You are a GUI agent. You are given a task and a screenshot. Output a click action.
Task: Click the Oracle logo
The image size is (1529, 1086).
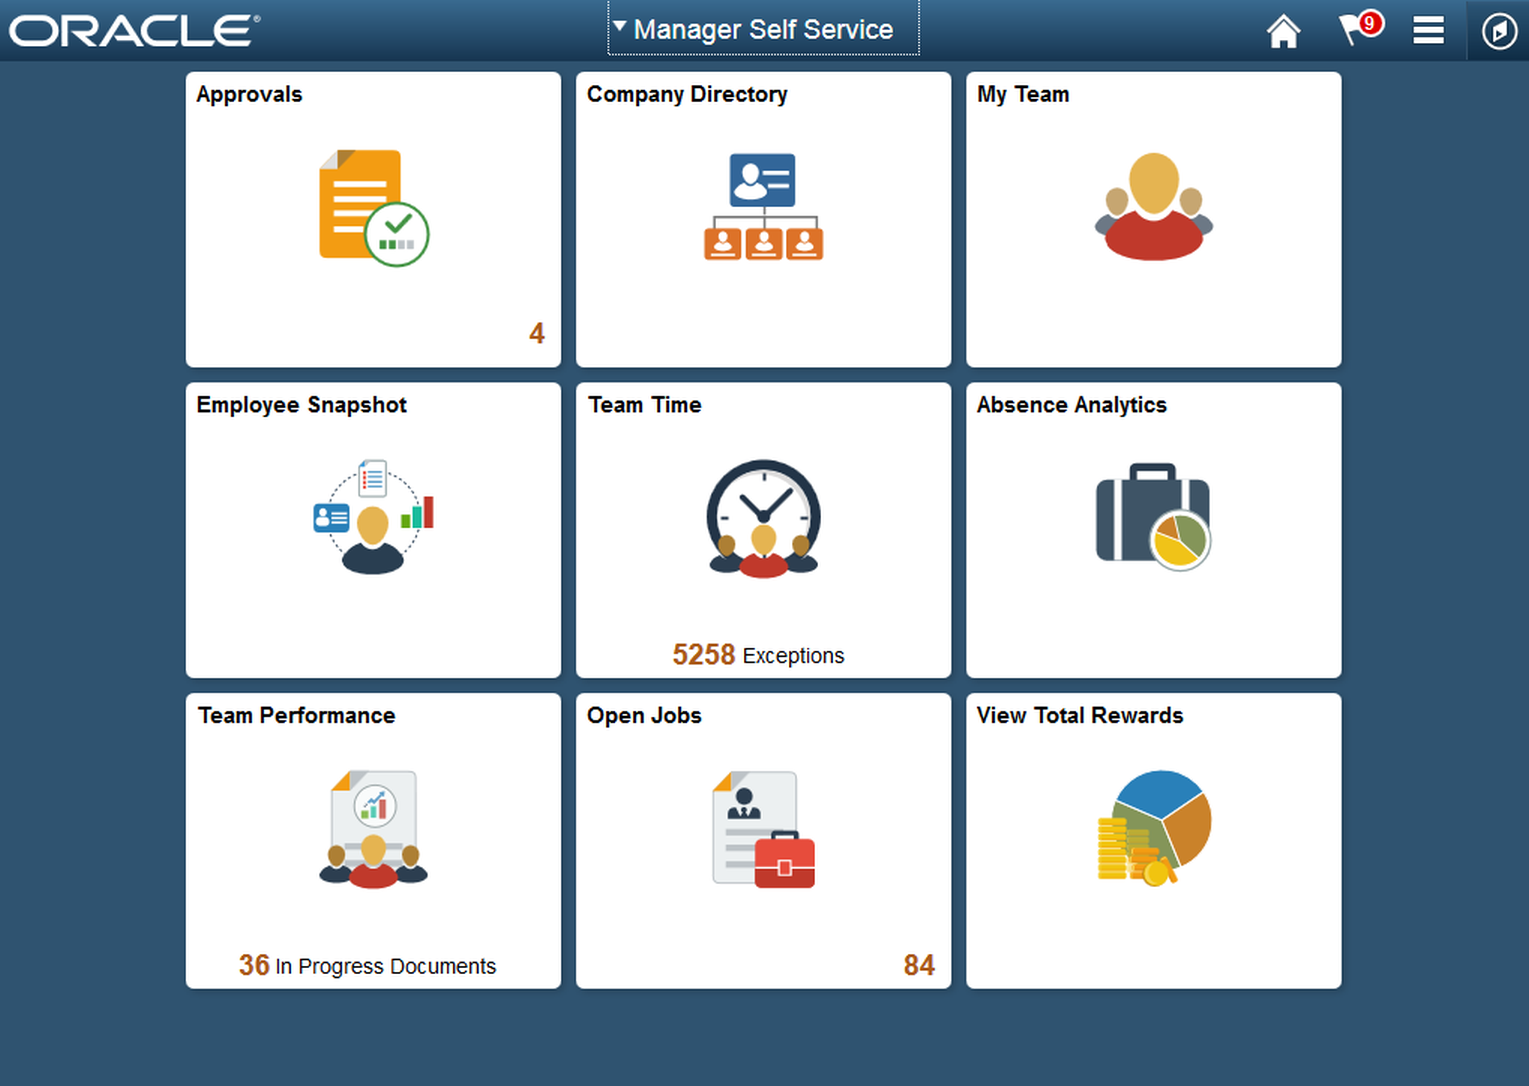click(135, 30)
